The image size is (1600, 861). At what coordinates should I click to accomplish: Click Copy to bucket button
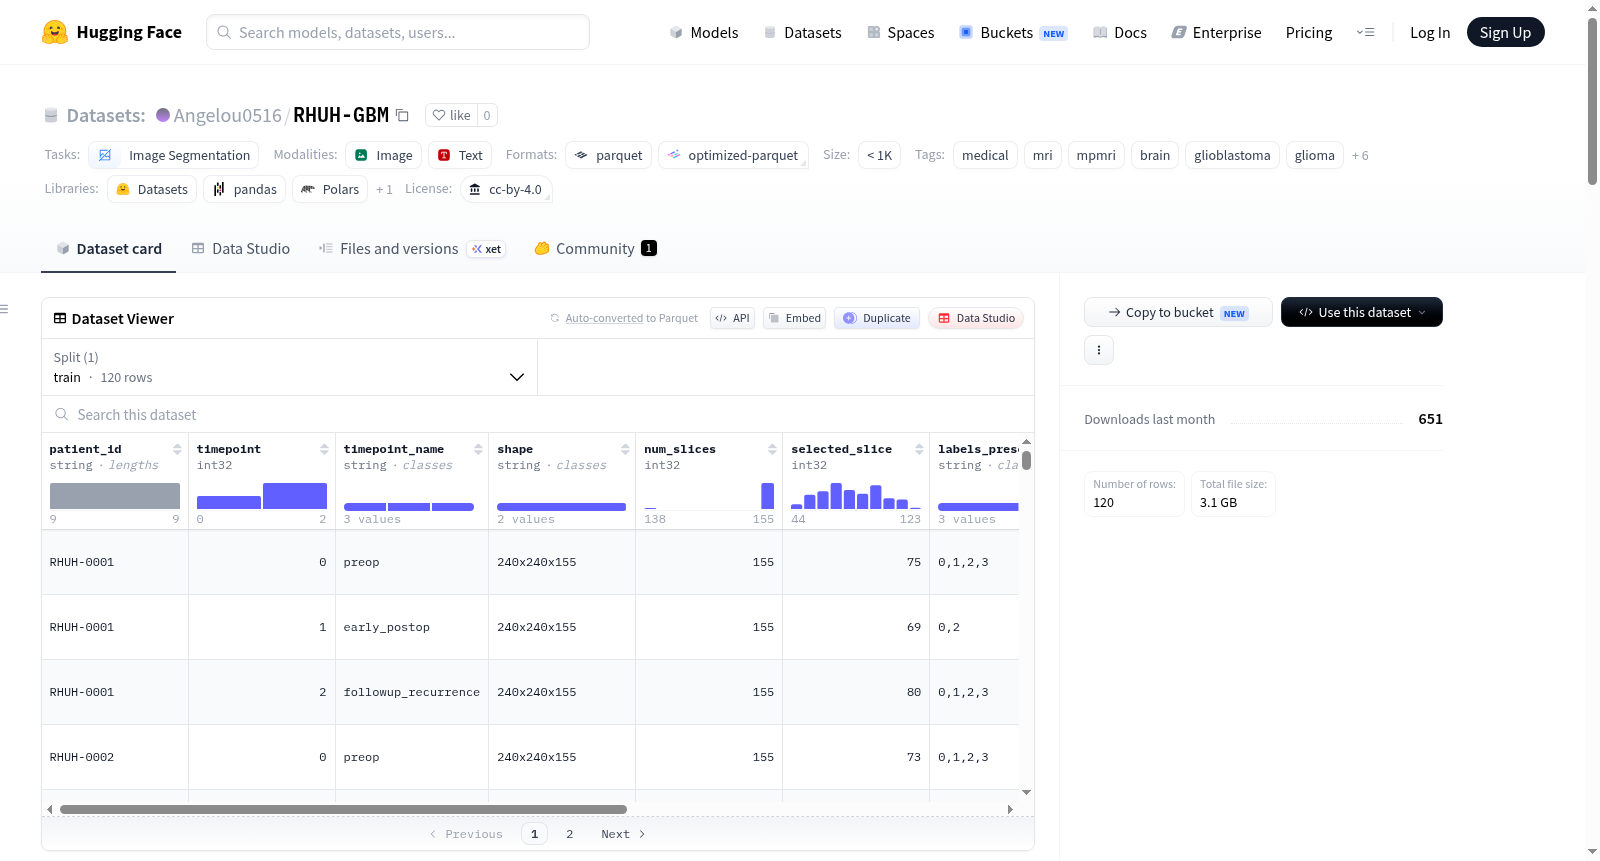coord(1178,312)
